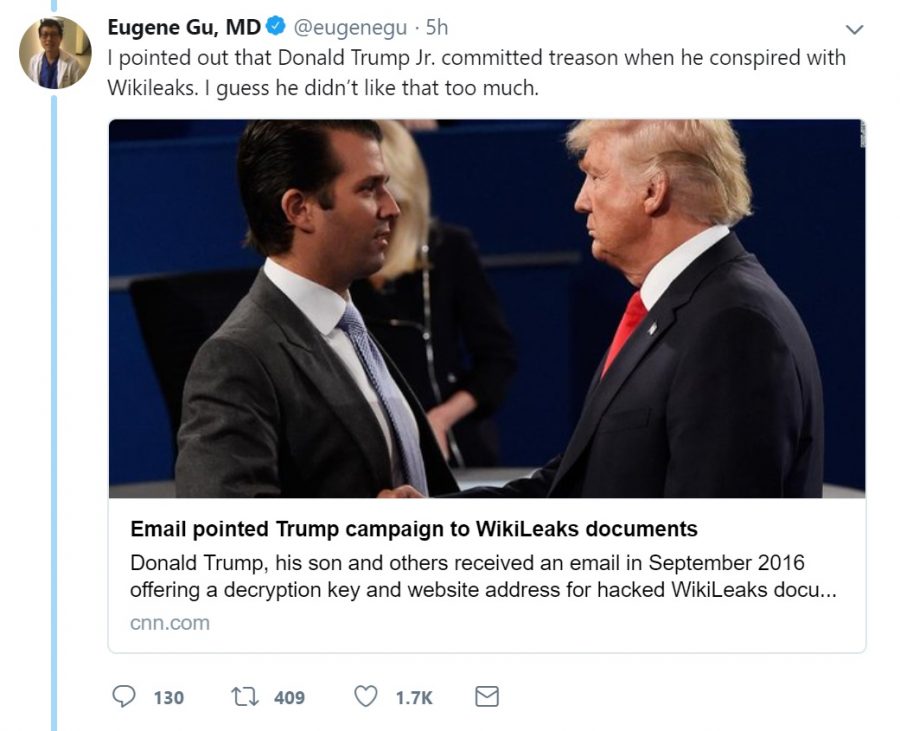Open the 5h tweet timestamp
The image size is (900, 731).
pyautogui.click(x=437, y=28)
